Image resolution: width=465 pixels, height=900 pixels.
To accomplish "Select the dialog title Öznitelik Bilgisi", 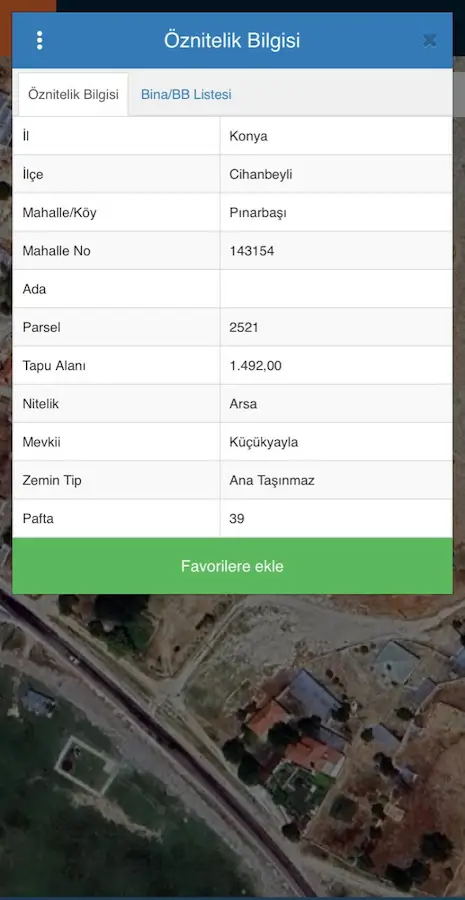I will [232, 41].
